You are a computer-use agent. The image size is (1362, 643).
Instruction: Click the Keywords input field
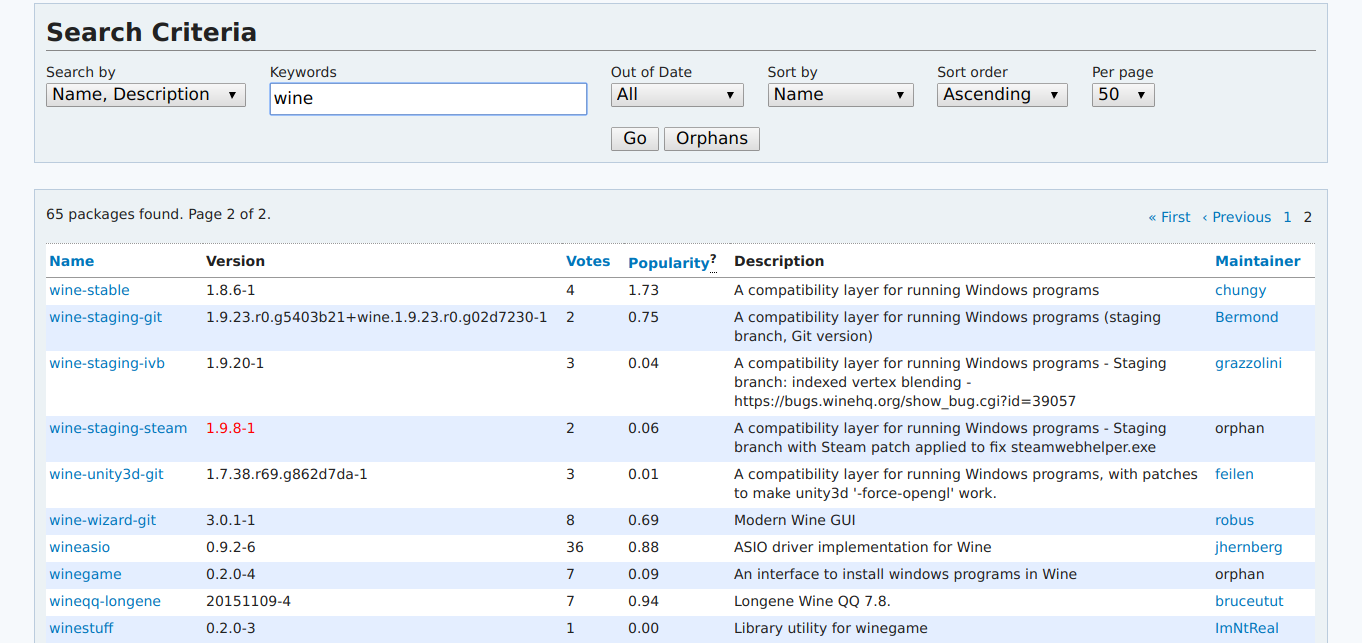(428, 98)
